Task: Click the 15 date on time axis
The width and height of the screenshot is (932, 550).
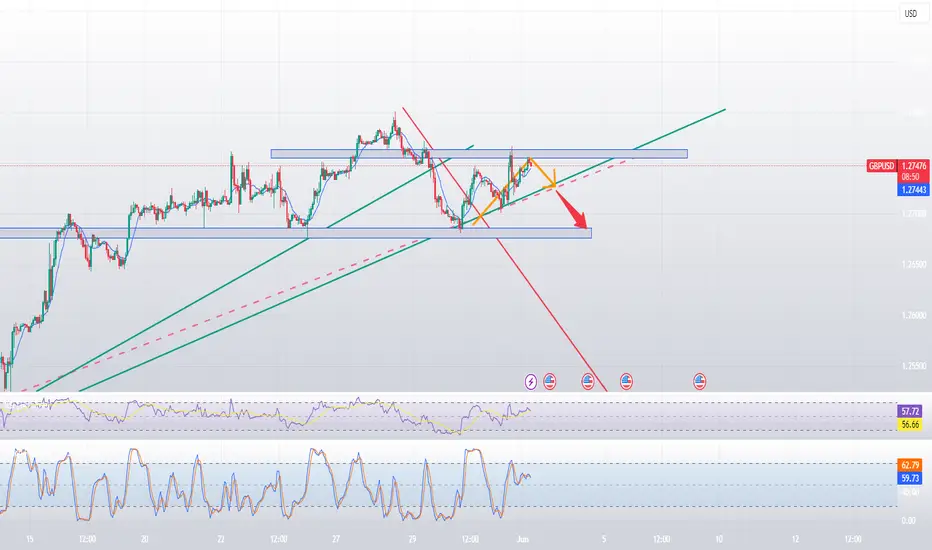Action: [x=30, y=539]
